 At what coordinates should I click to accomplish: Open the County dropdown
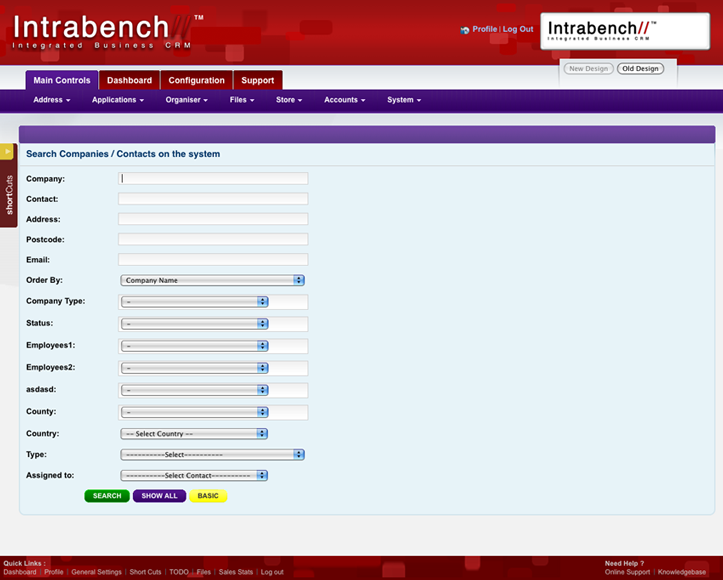[x=195, y=412]
